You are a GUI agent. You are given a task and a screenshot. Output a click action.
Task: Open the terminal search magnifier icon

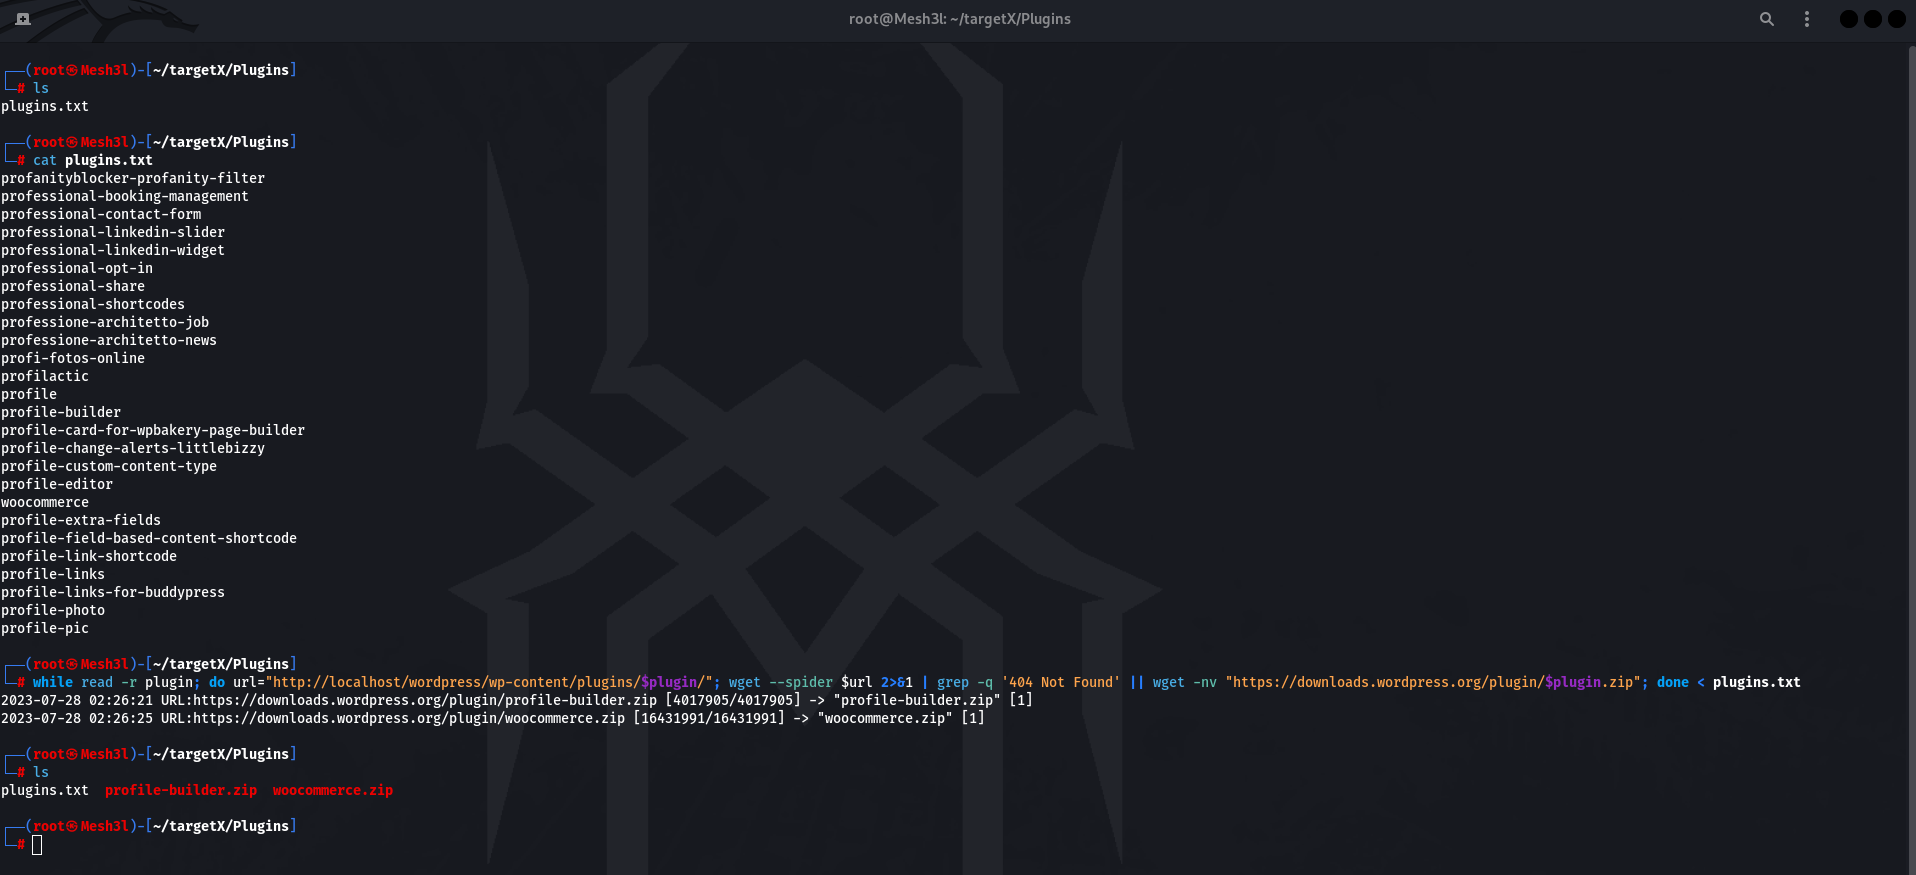point(1766,19)
